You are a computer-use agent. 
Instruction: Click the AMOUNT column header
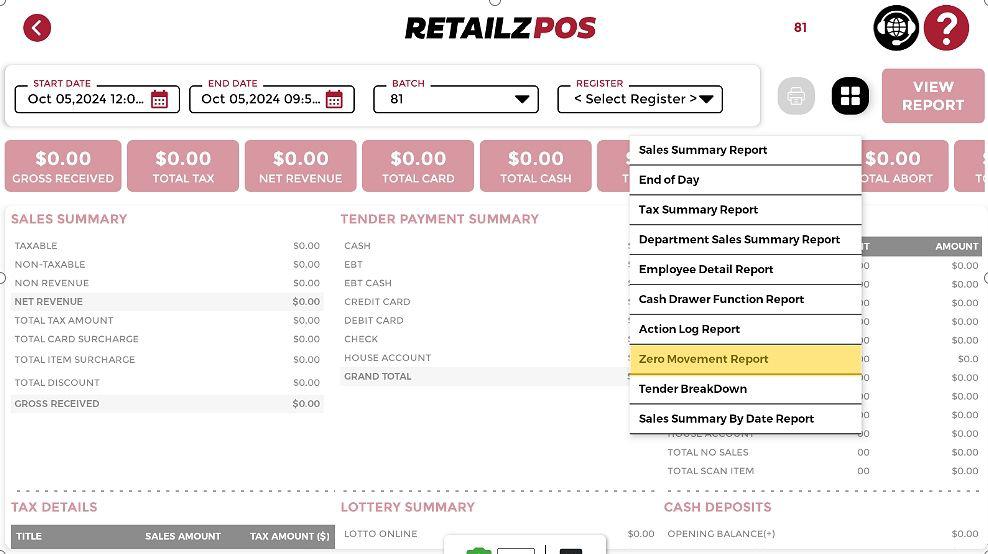pos(956,246)
